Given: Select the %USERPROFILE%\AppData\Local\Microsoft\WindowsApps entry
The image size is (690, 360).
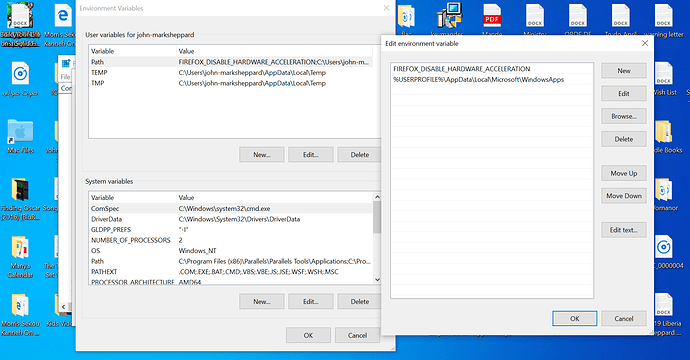Looking at the screenshot, I should coord(492,80).
